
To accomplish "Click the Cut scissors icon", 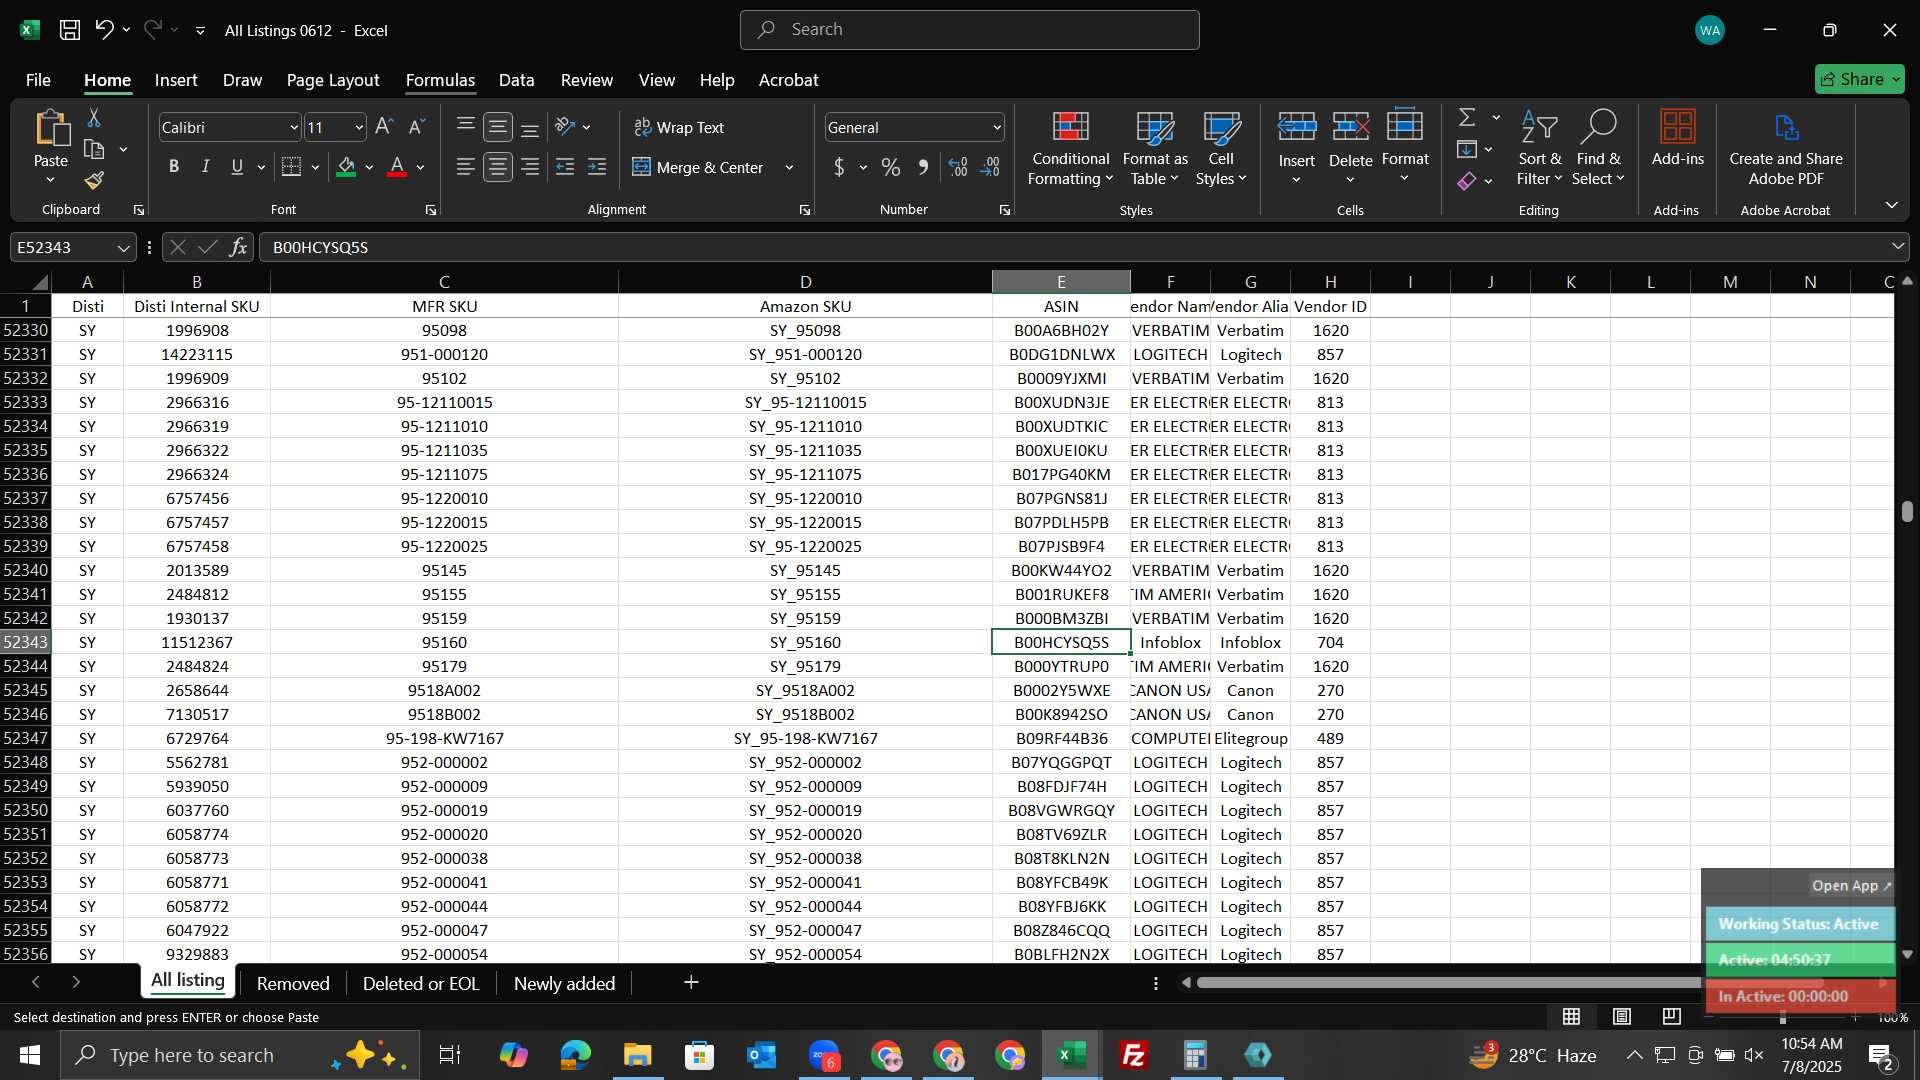I will [94, 118].
